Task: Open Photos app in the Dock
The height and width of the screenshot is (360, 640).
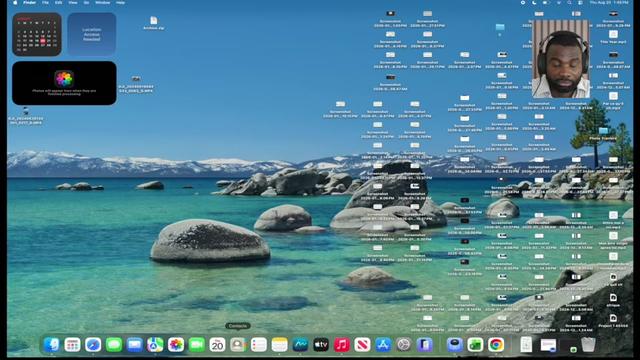Action: pos(176,345)
